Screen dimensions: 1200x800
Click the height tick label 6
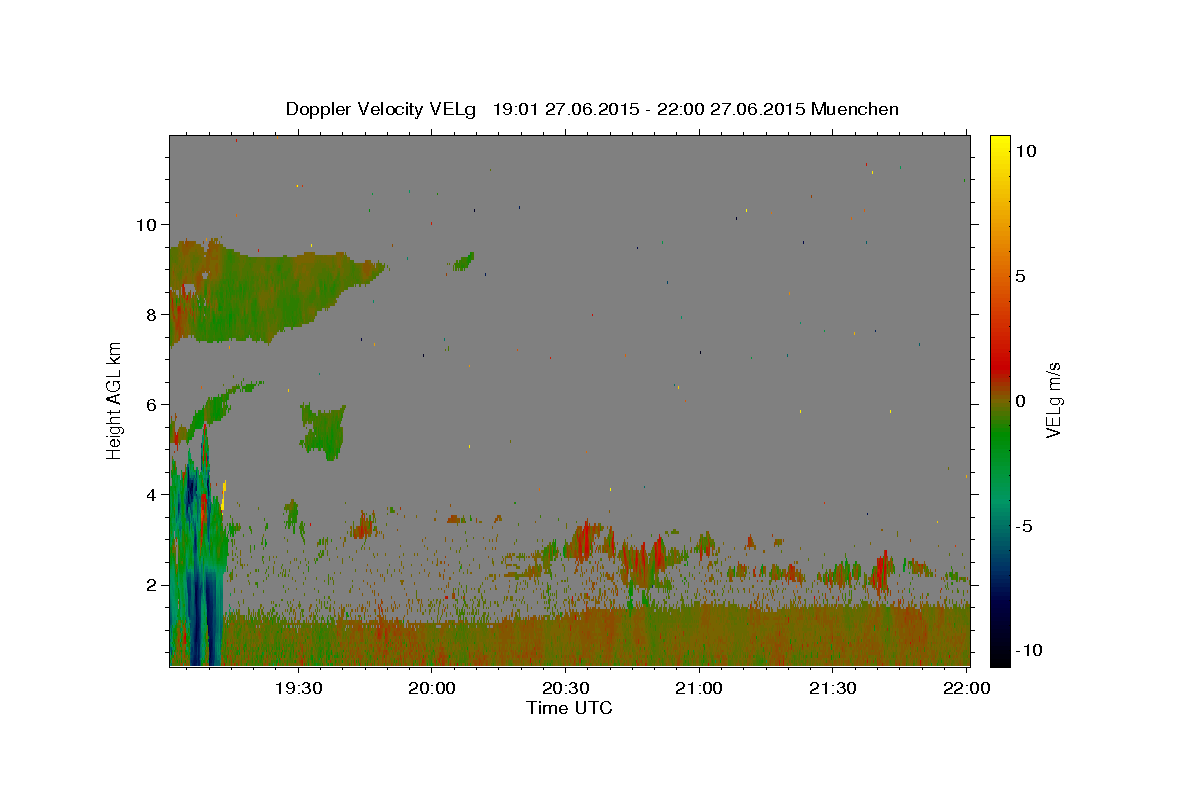click(x=152, y=404)
